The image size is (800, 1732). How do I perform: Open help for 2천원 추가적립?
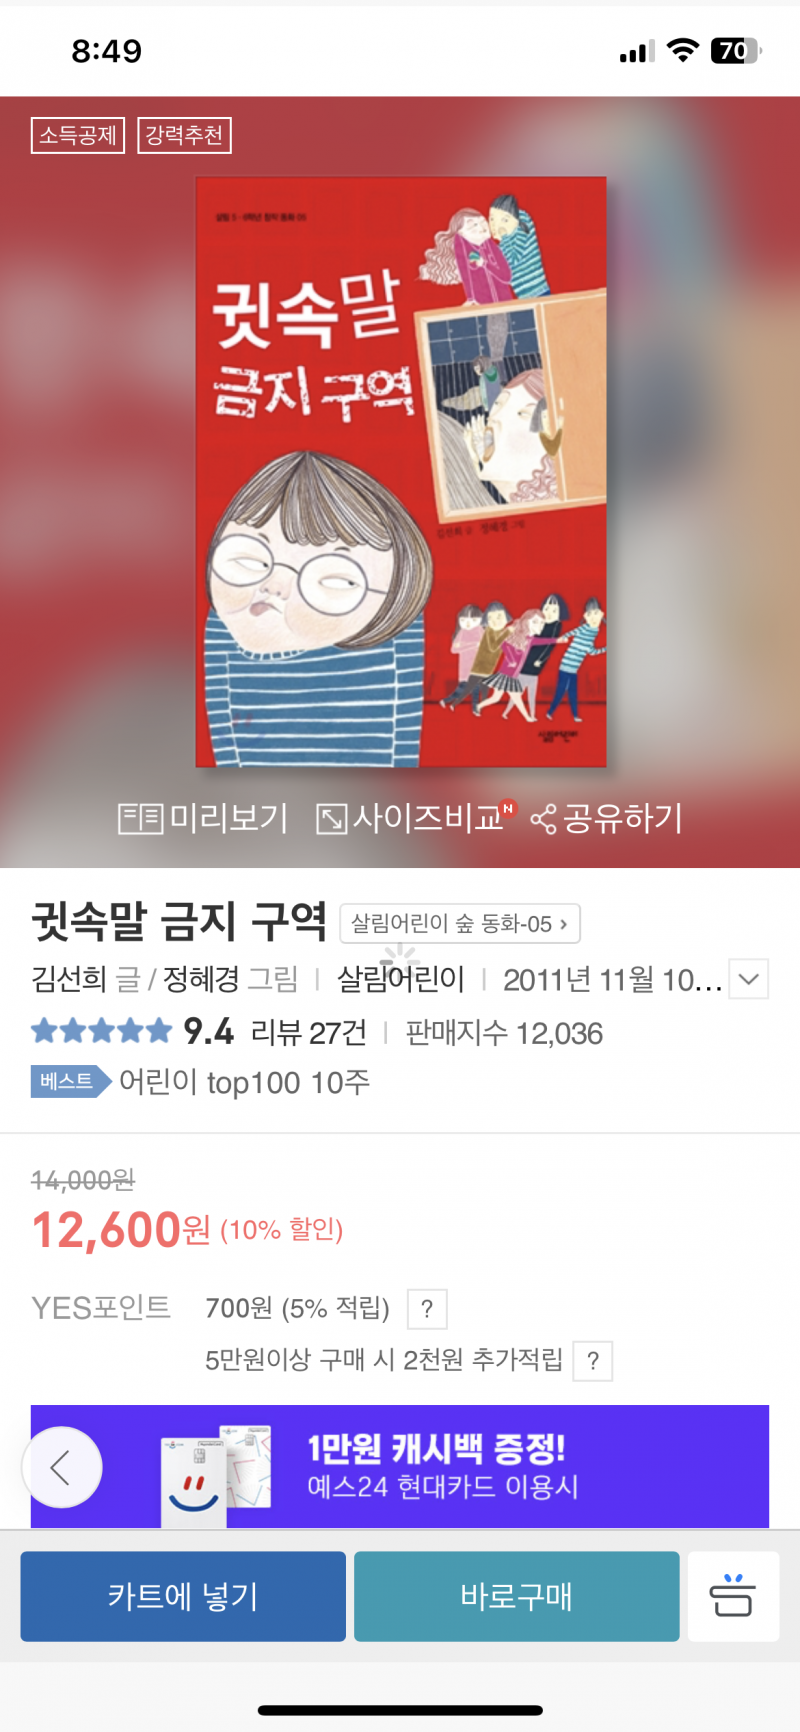[x=593, y=1361]
